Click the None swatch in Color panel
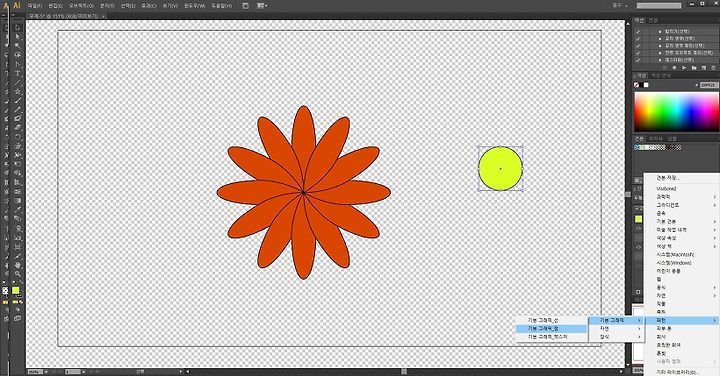This screenshot has width=720, height=376. tap(636, 85)
